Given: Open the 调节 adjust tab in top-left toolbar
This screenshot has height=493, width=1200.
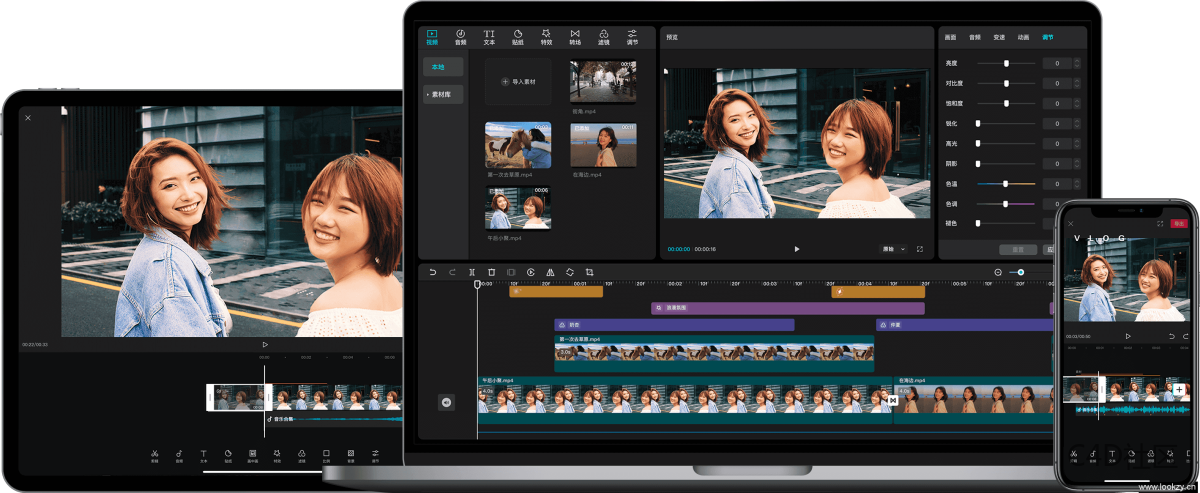Looking at the screenshot, I should click(x=632, y=37).
